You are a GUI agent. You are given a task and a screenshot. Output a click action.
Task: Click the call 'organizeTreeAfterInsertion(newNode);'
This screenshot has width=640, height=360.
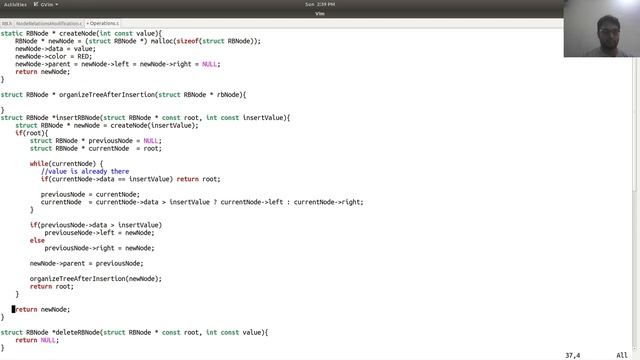pos(96,279)
